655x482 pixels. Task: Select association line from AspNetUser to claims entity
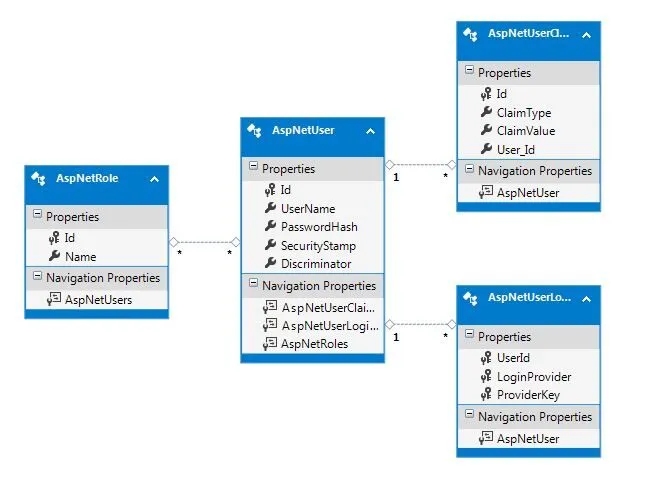point(421,165)
